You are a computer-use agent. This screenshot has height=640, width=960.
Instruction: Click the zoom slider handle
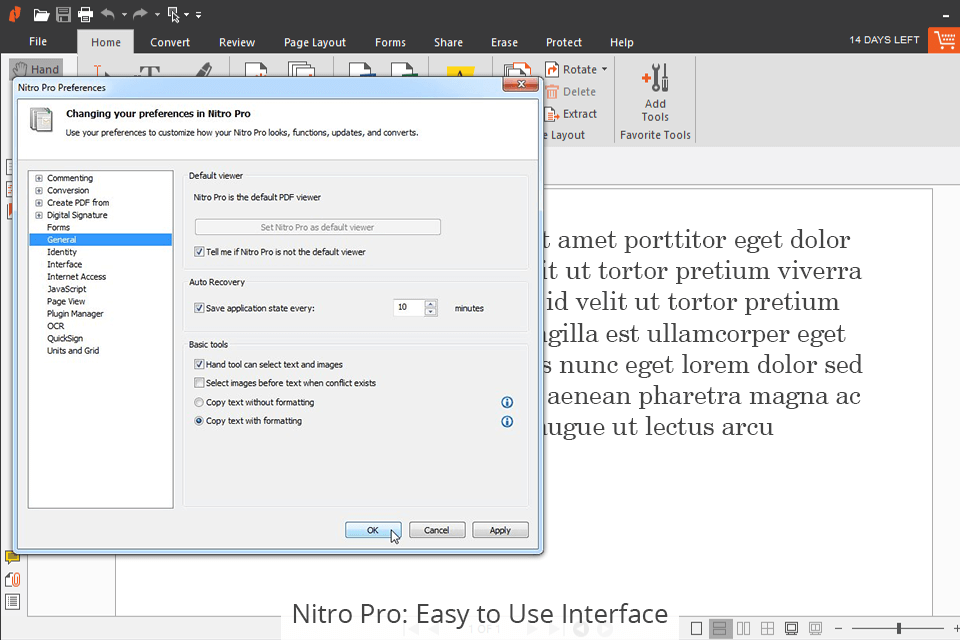pyautogui.click(x=899, y=628)
